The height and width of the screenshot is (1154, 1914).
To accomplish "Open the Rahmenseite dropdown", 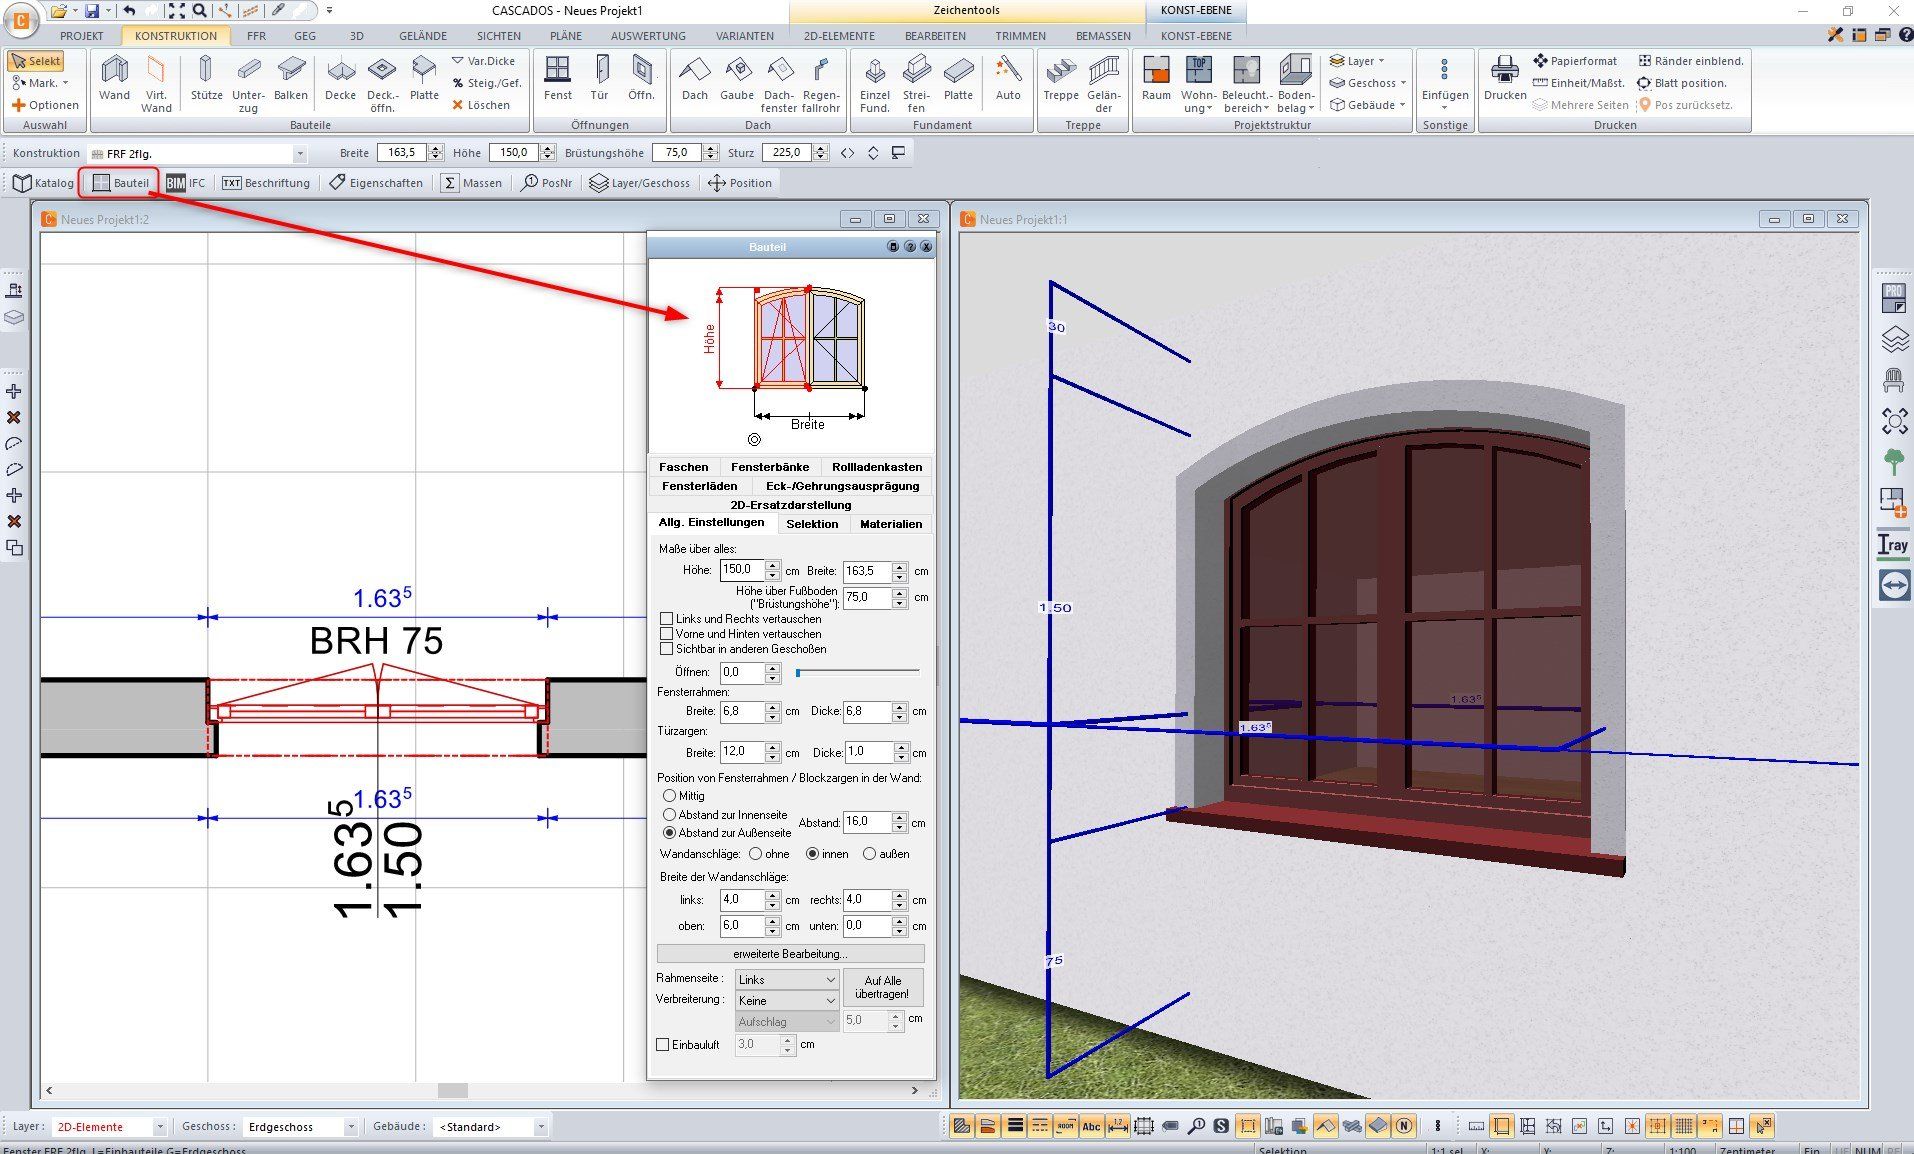I will [x=786, y=980].
